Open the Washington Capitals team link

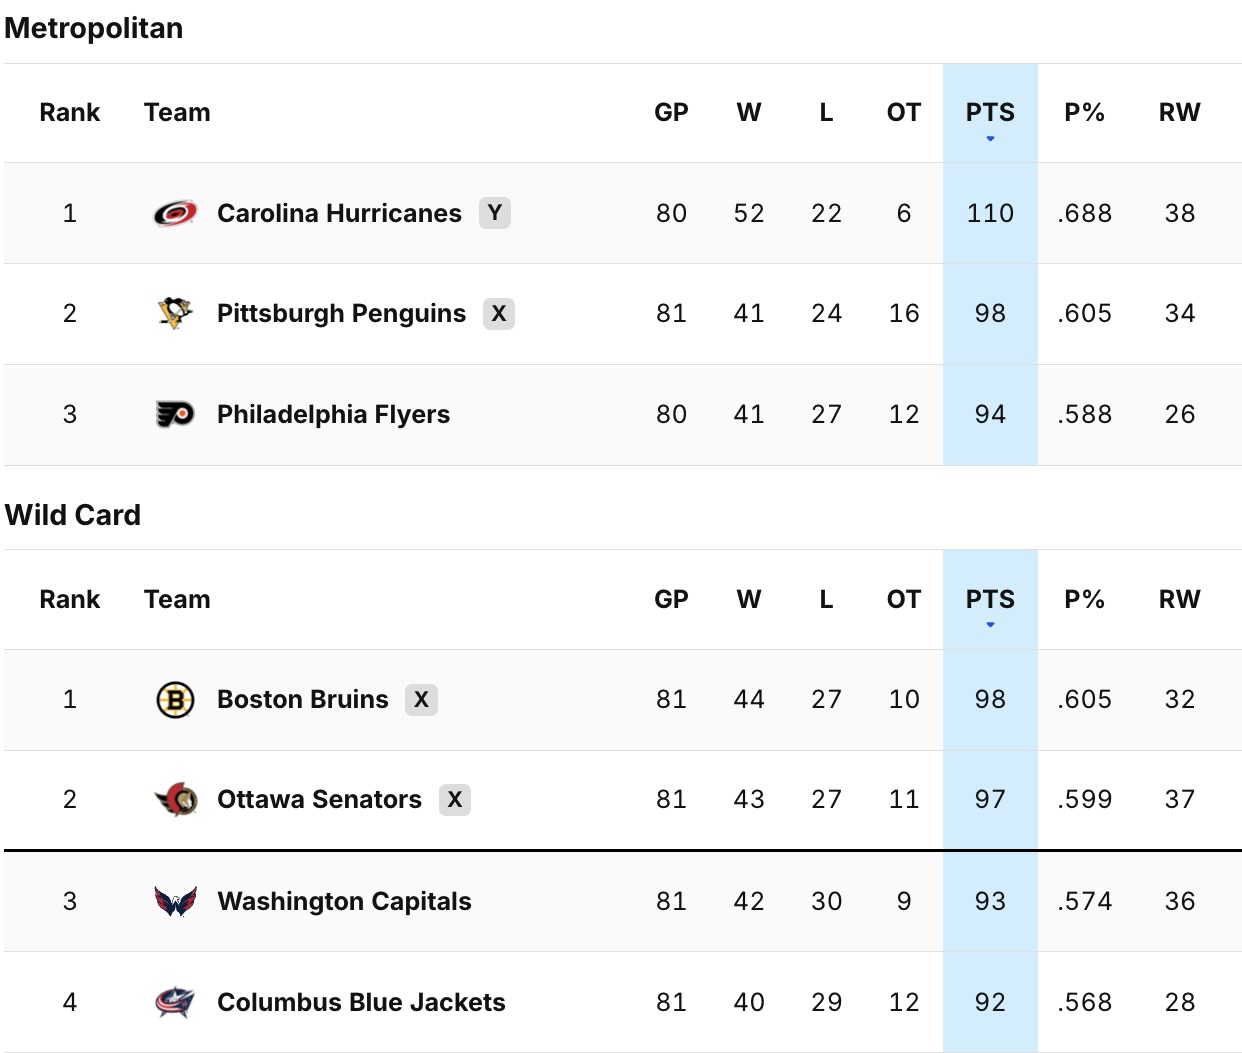pos(344,901)
